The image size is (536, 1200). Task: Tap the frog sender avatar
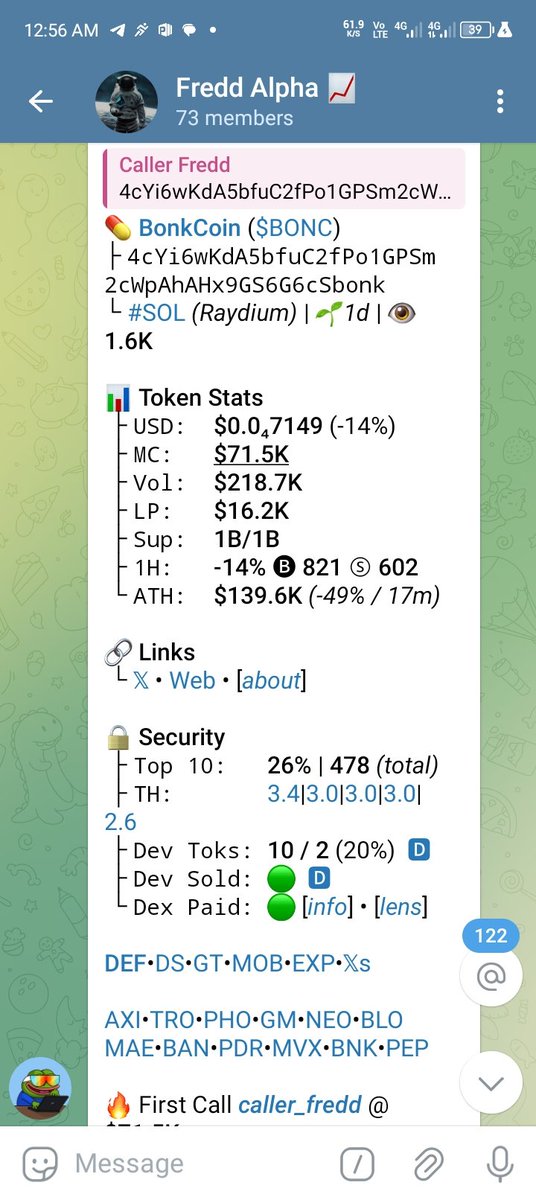click(x=41, y=1089)
